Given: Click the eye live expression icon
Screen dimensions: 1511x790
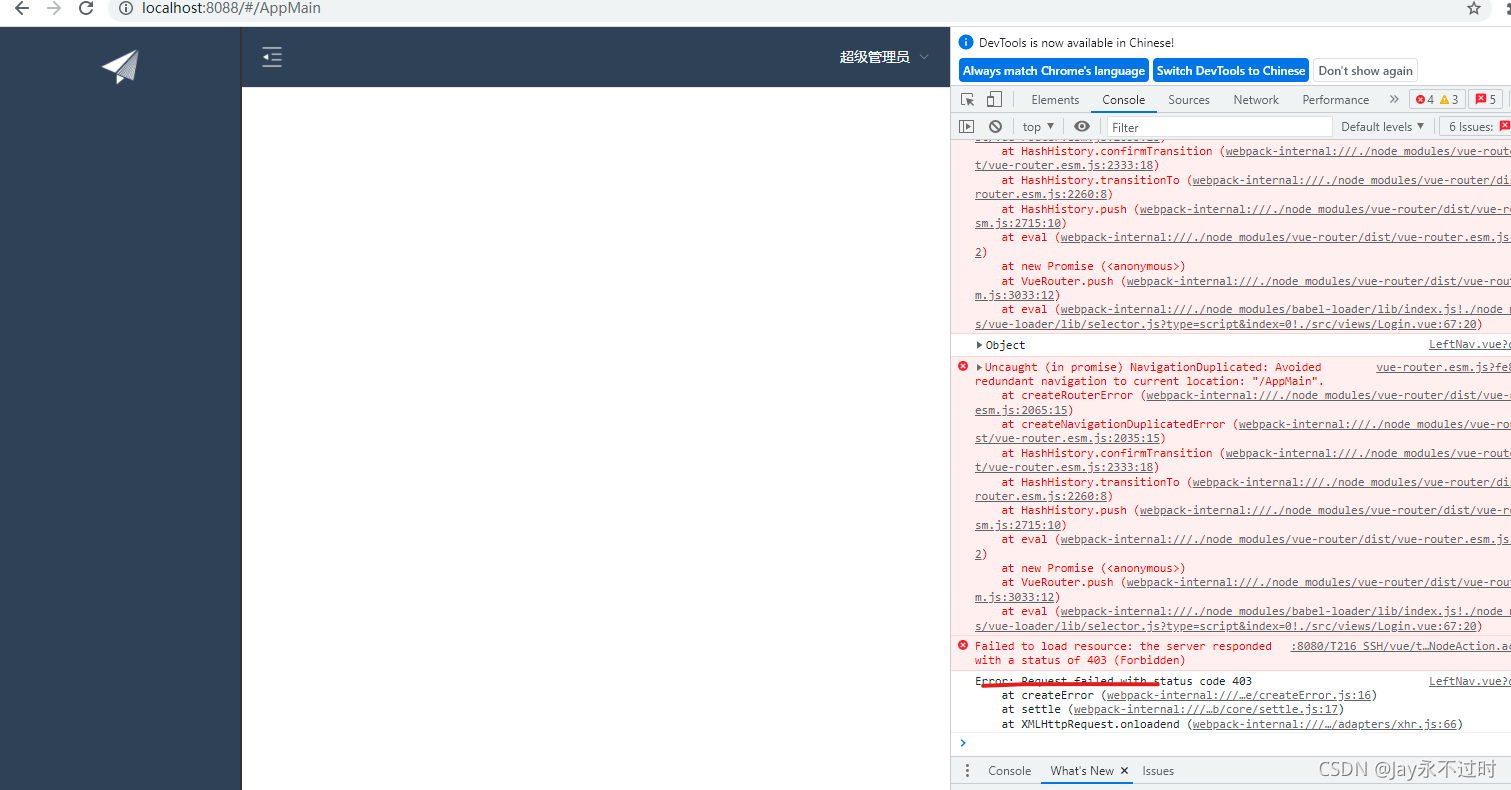Looking at the screenshot, I should pos(1082,127).
